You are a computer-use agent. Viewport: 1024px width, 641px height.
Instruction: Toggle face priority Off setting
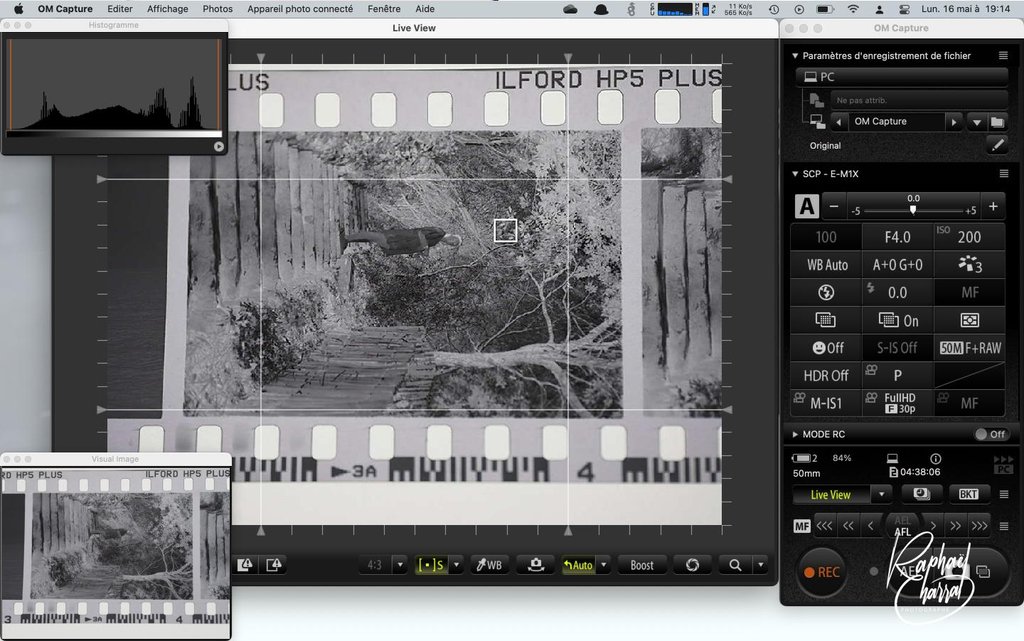[827, 348]
